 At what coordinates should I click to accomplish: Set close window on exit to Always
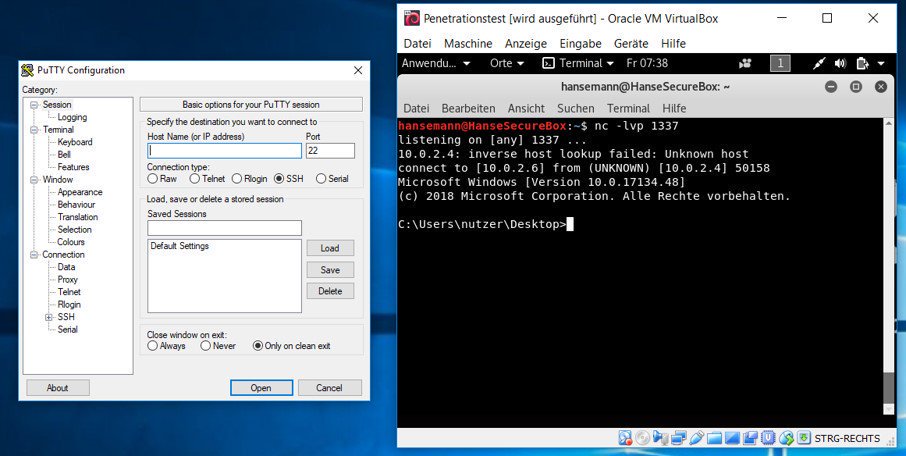(x=153, y=346)
